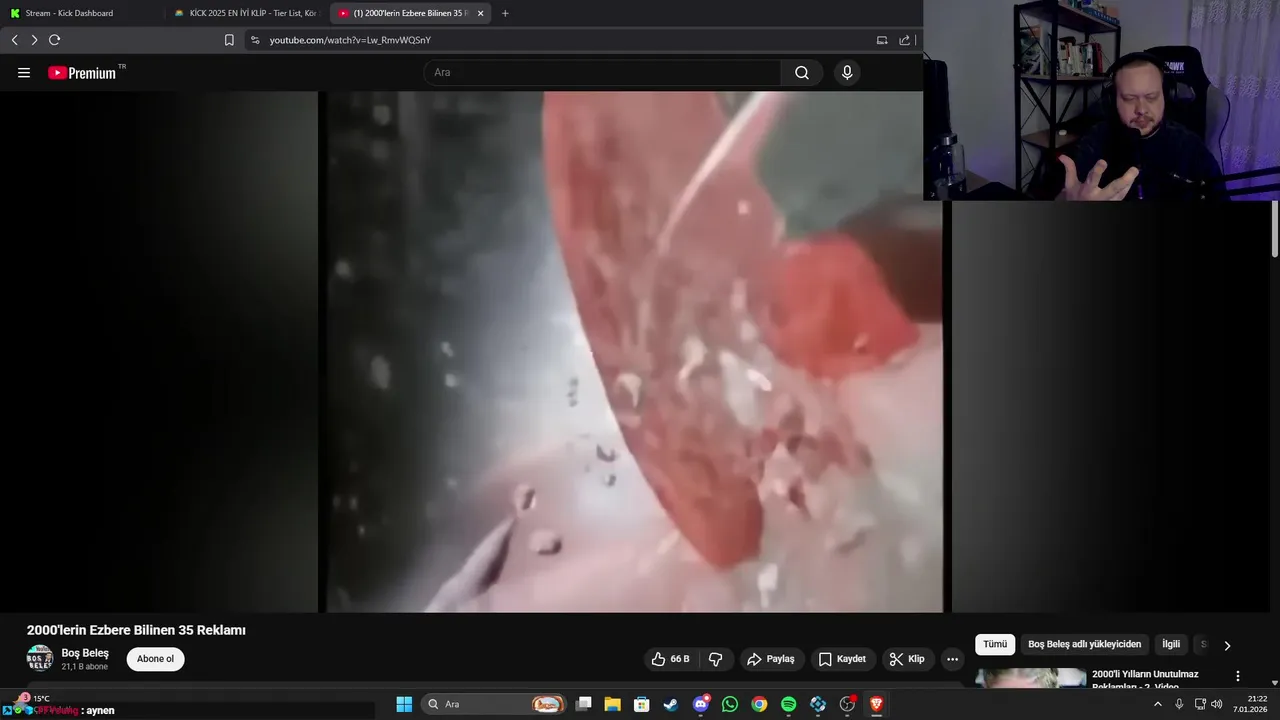Image resolution: width=1280 pixels, height=720 pixels.
Task: Open the YouTube hamburger guide menu
Action: (24, 73)
